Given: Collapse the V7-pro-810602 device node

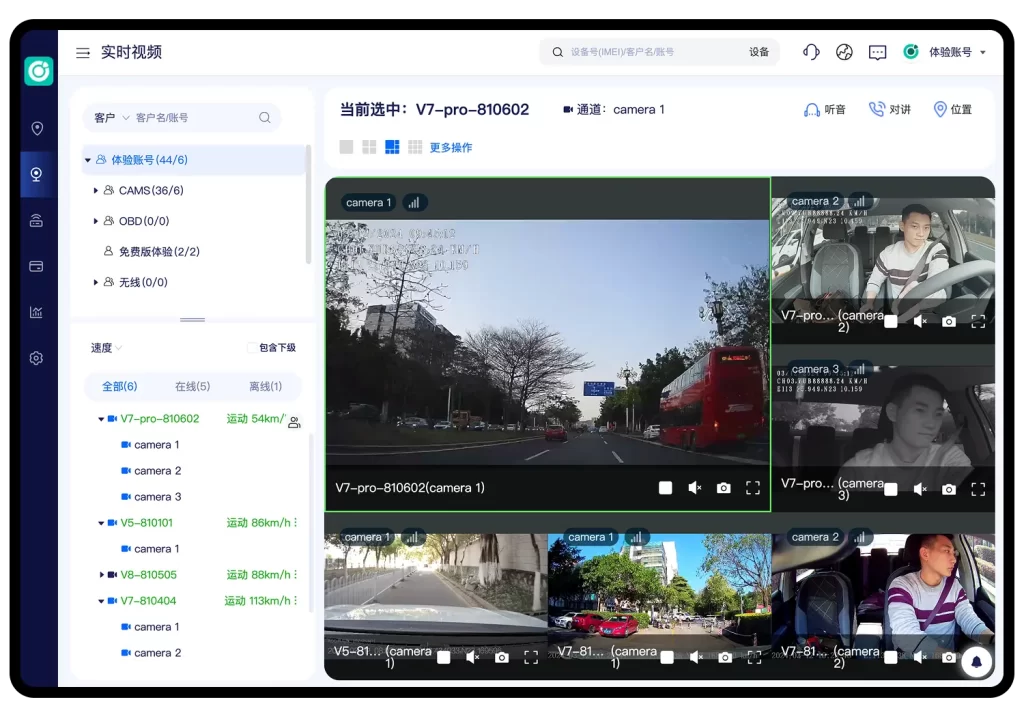Looking at the screenshot, I should (x=101, y=419).
